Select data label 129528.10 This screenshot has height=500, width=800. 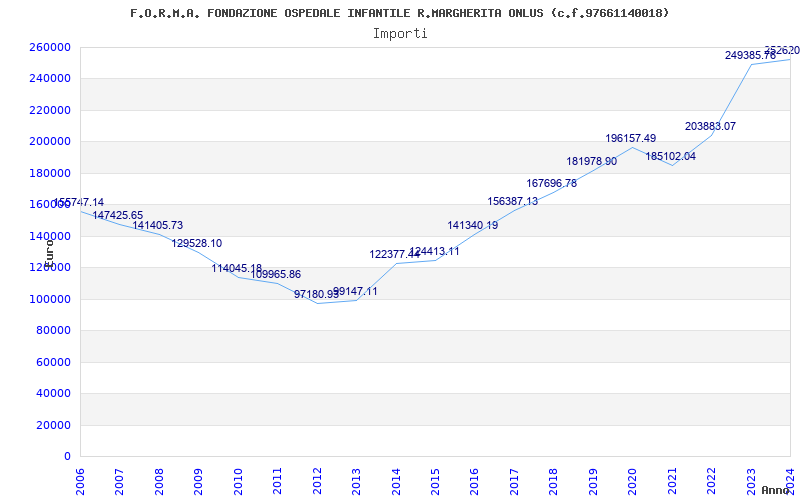click(196, 243)
